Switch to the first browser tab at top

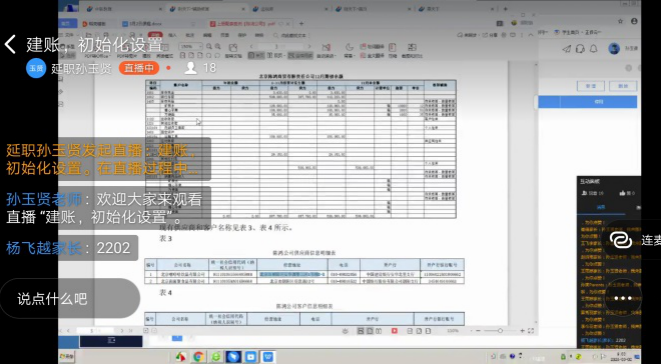(124, 8)
